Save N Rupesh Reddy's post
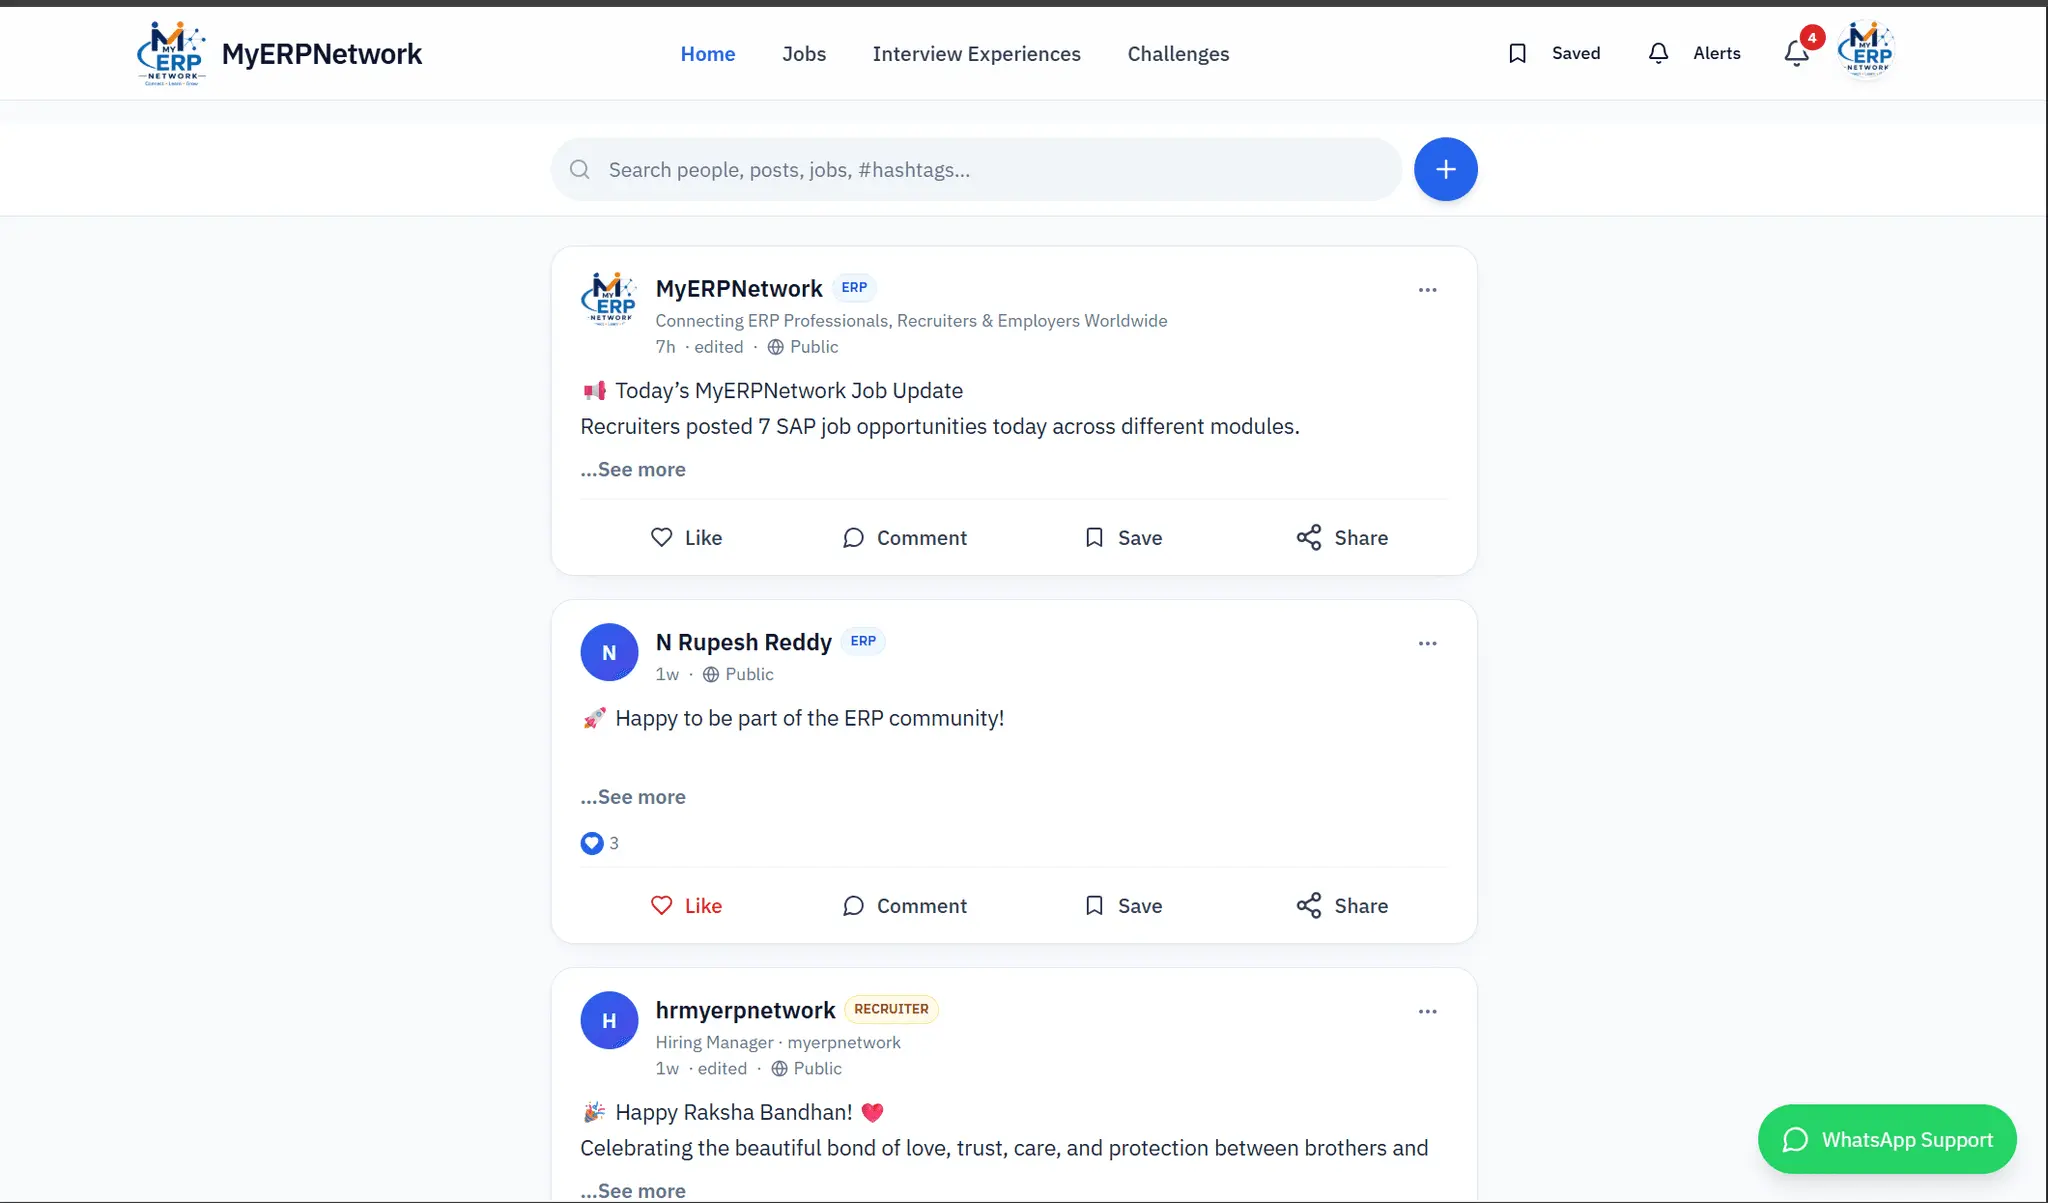This screenshot has width=2048, height=1203. (1123, 906)
